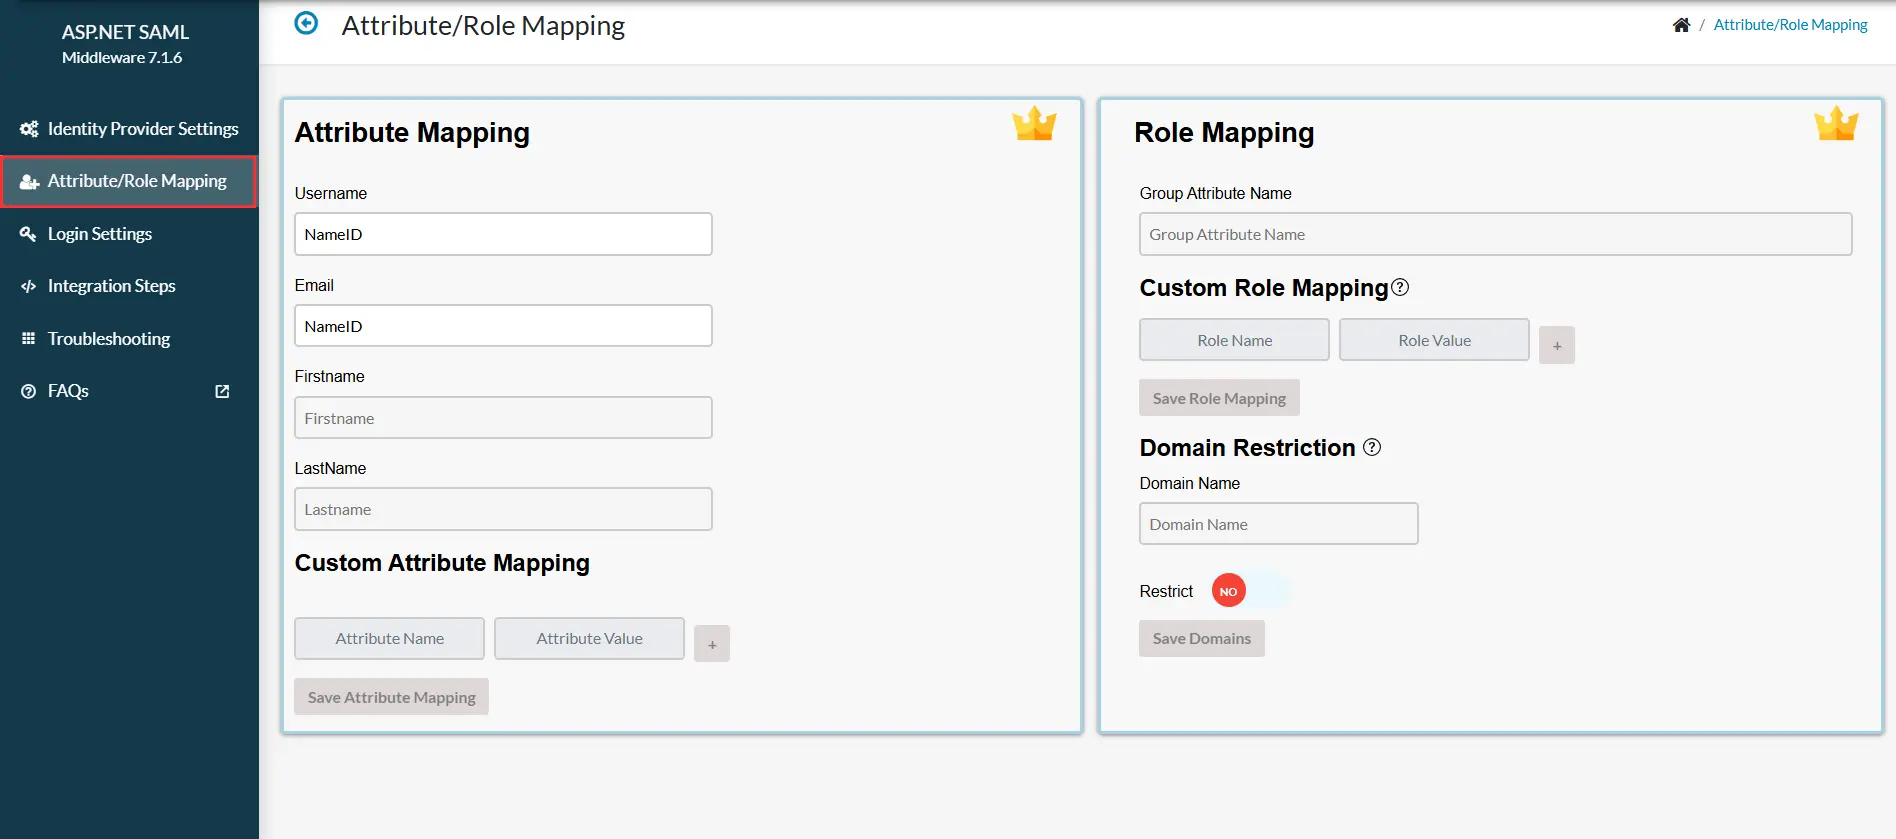This screenshot has width=1896, height=839.
Task: Go to Integration Steps in sidebar
Action: [111, 286]
